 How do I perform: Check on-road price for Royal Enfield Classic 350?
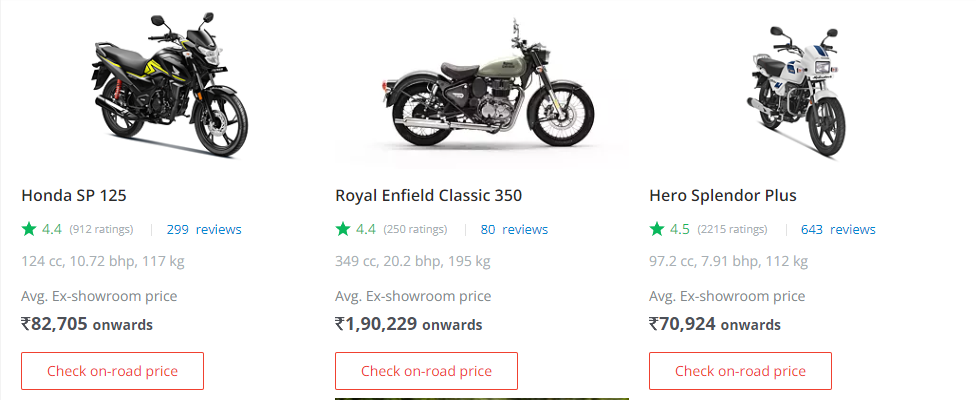tap(426, 371)
